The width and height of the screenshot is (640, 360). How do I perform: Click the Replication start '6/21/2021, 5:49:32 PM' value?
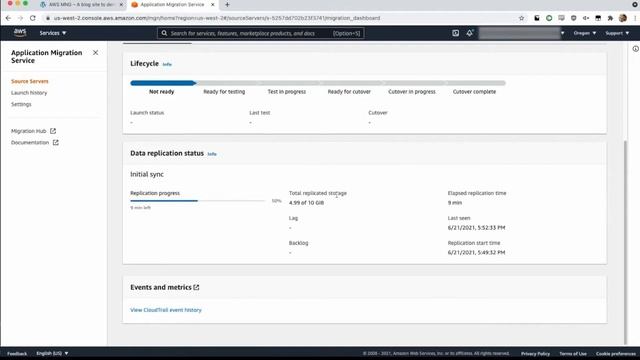click(x=476, y=253)
